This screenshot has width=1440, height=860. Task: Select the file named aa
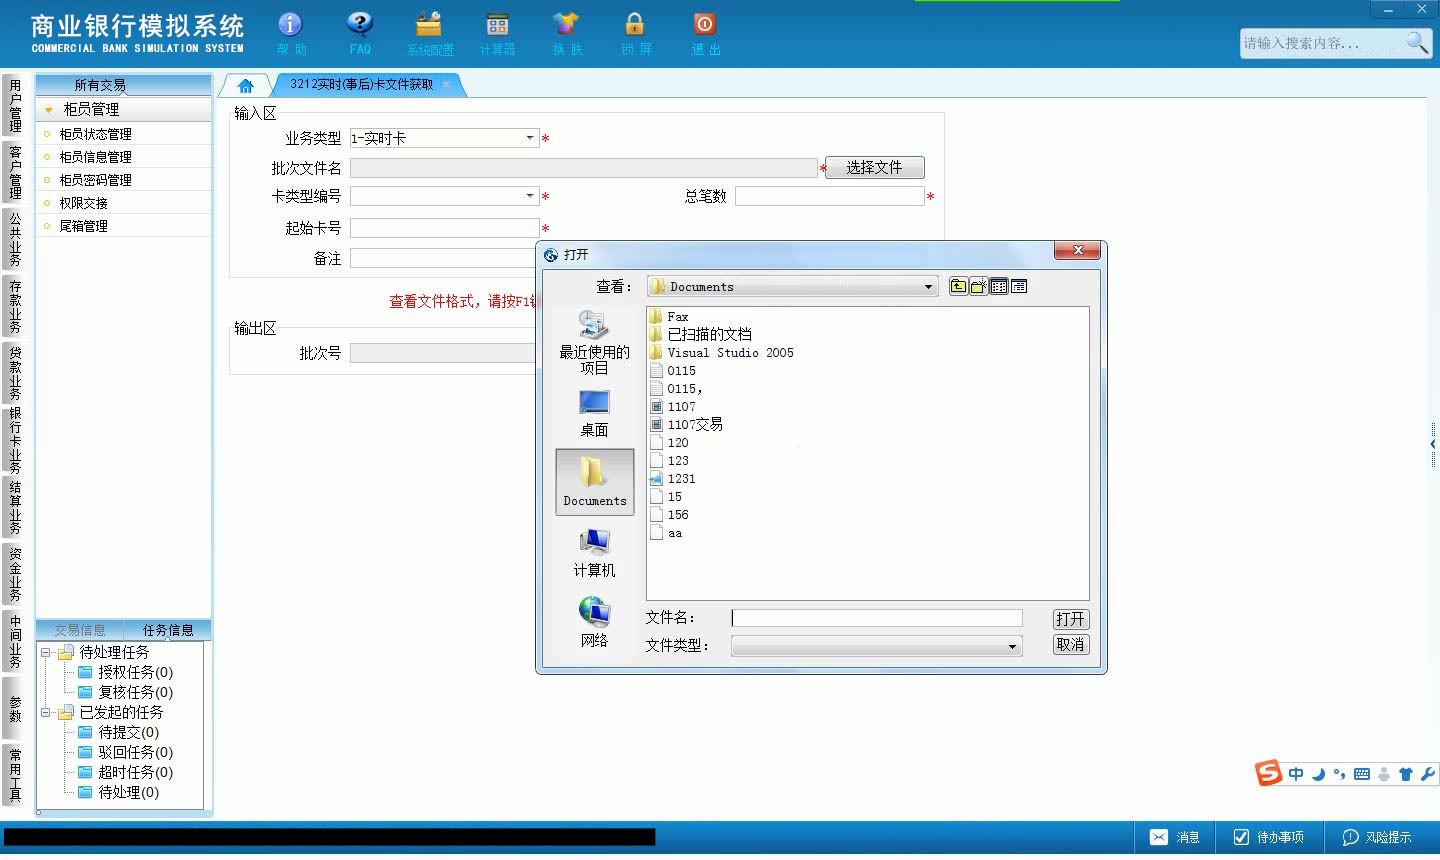(666, 533)
